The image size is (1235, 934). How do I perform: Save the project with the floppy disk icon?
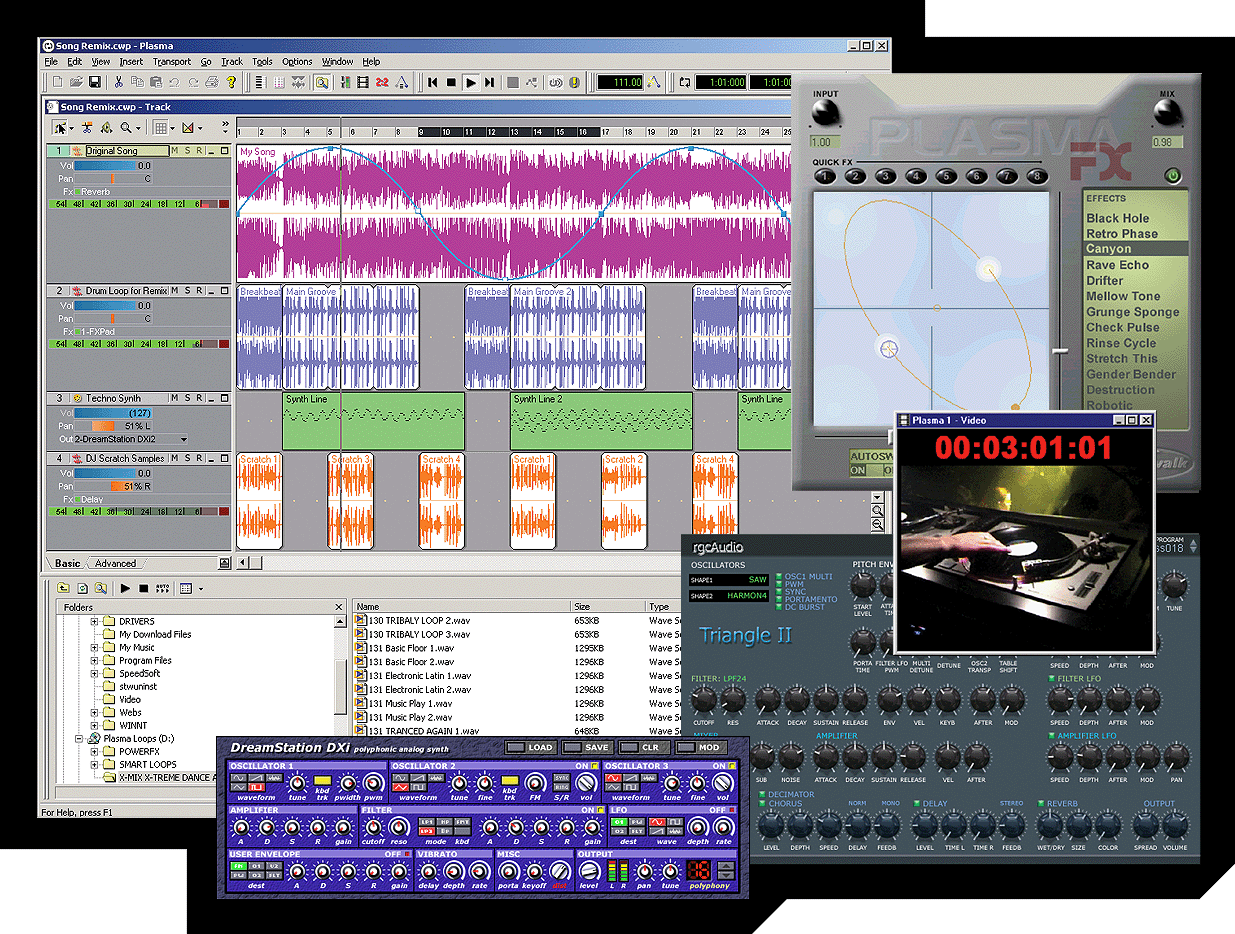tap(95, 83)
